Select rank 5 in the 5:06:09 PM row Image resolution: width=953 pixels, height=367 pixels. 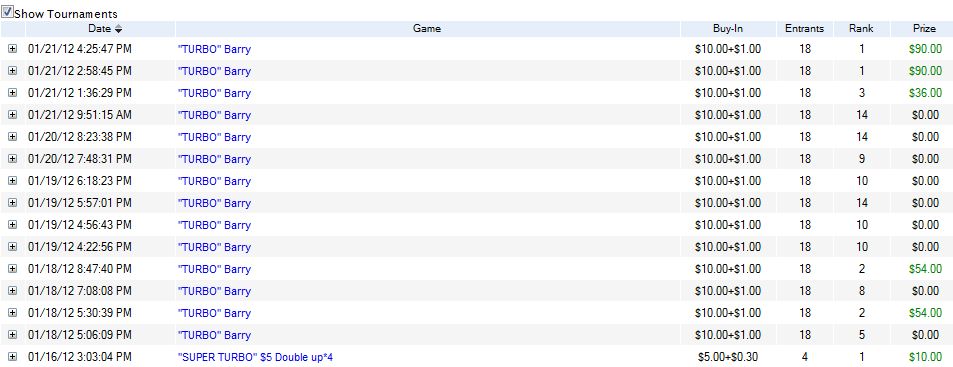pyautogui.click(x=862, y=335)
